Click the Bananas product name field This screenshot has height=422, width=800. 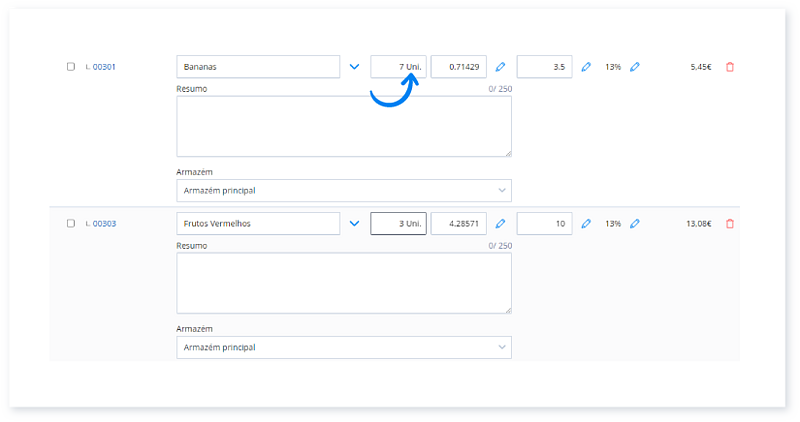[258, 67]
